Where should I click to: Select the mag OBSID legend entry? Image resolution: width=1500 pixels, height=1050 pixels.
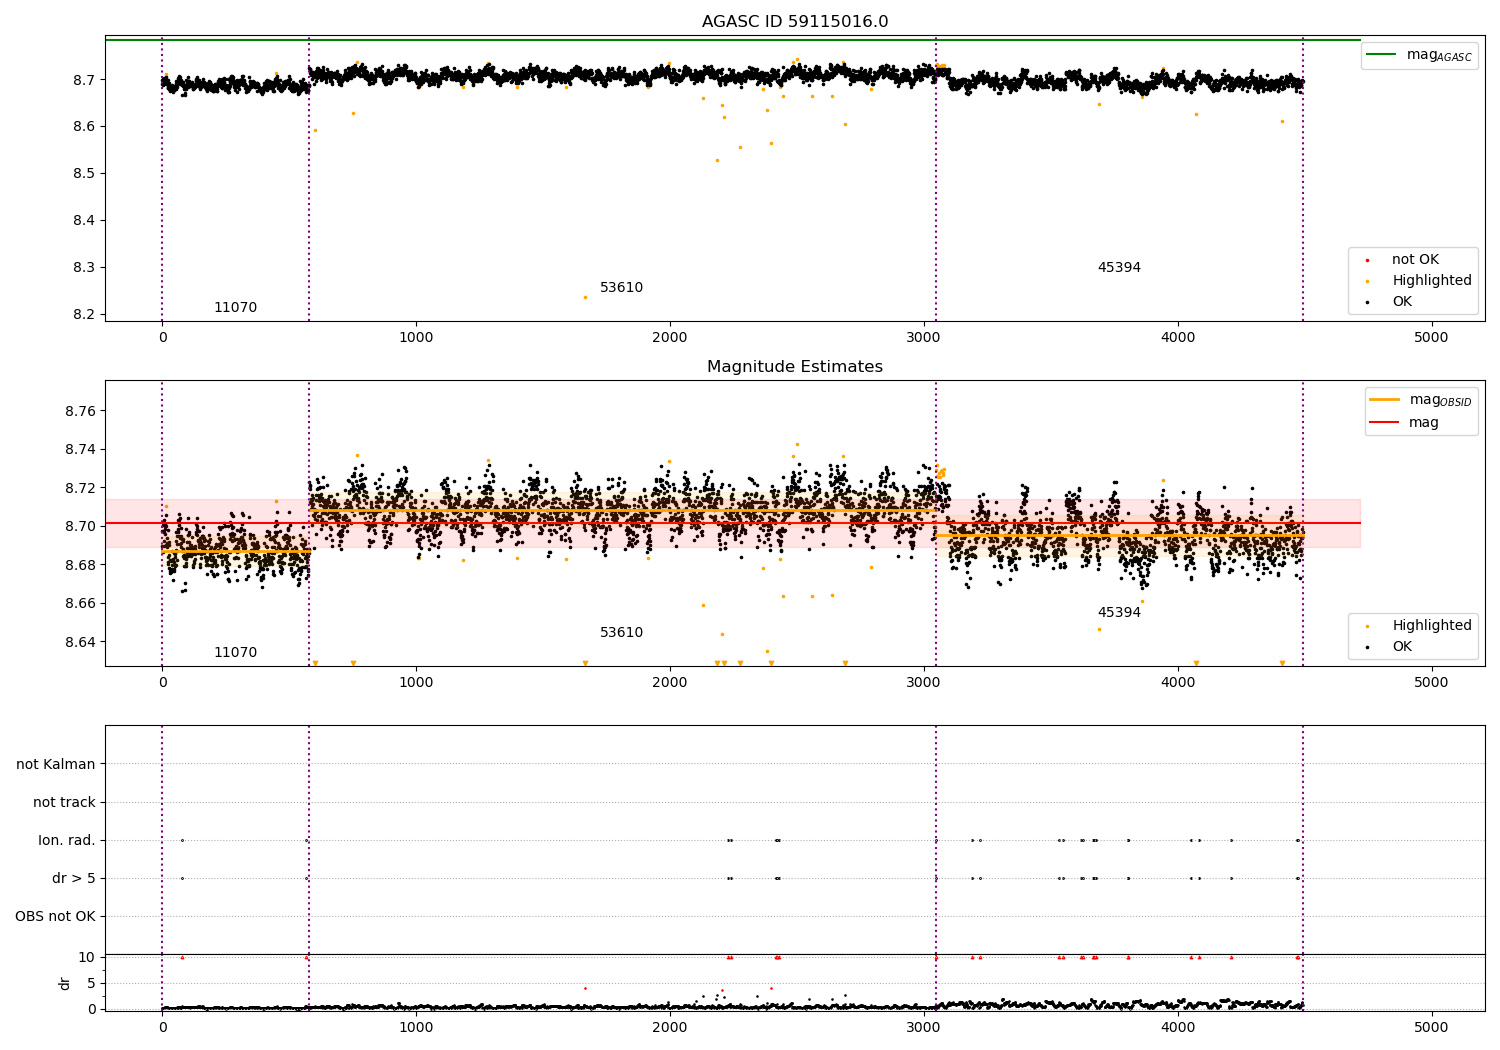click(1421, 400)
